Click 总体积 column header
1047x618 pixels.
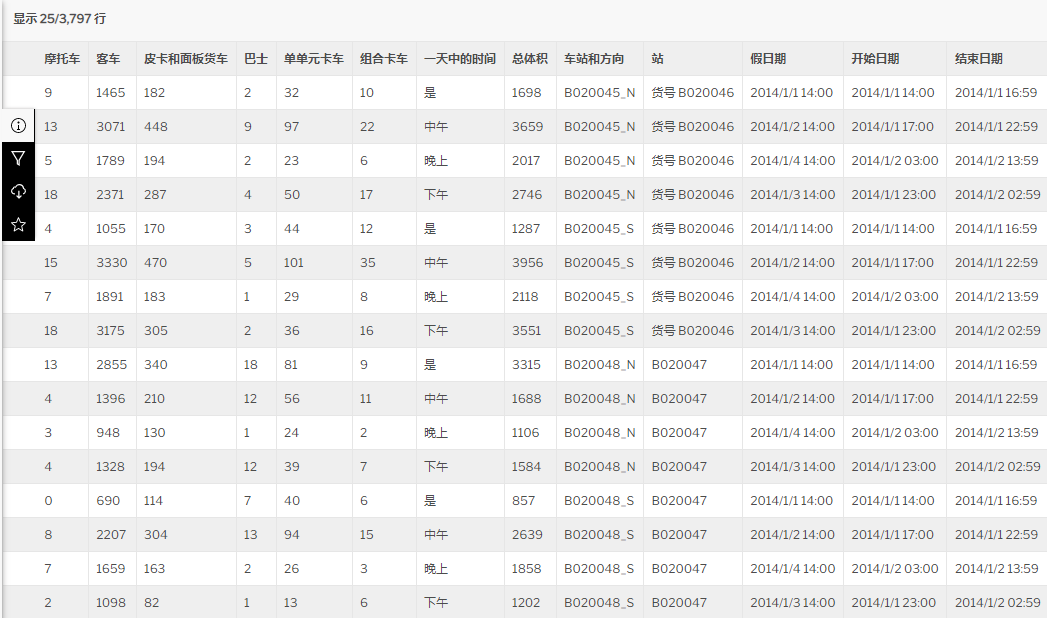pyautogui.click(x=530, y=59)
